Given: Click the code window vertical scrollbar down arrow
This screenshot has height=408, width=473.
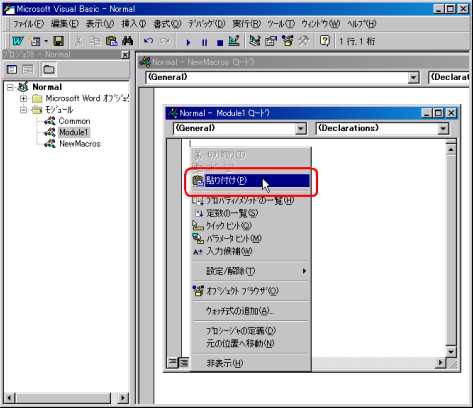Looking at the screenshot, I should (x=451, y=351).
